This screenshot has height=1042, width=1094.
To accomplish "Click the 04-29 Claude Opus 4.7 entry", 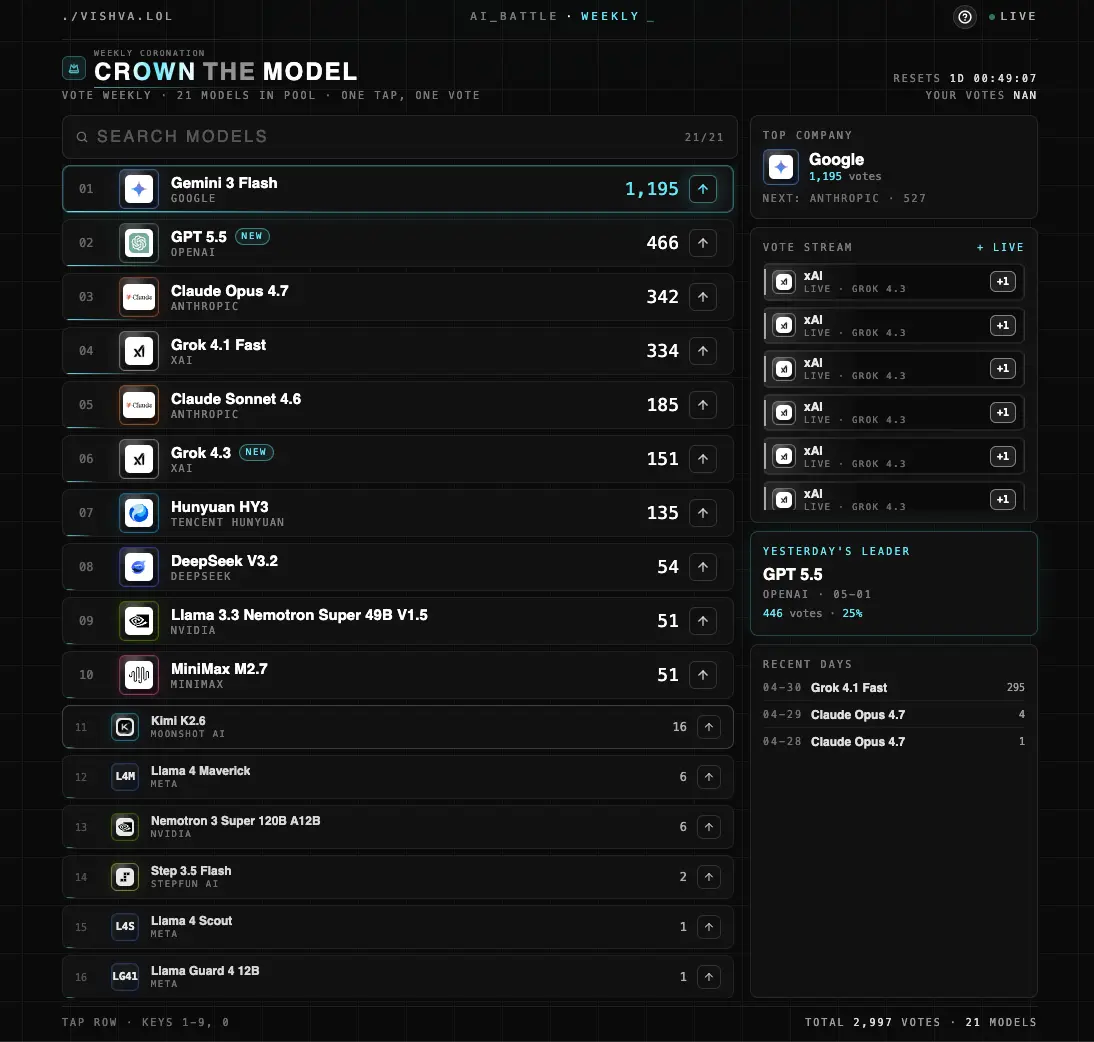I will (893, 715).
